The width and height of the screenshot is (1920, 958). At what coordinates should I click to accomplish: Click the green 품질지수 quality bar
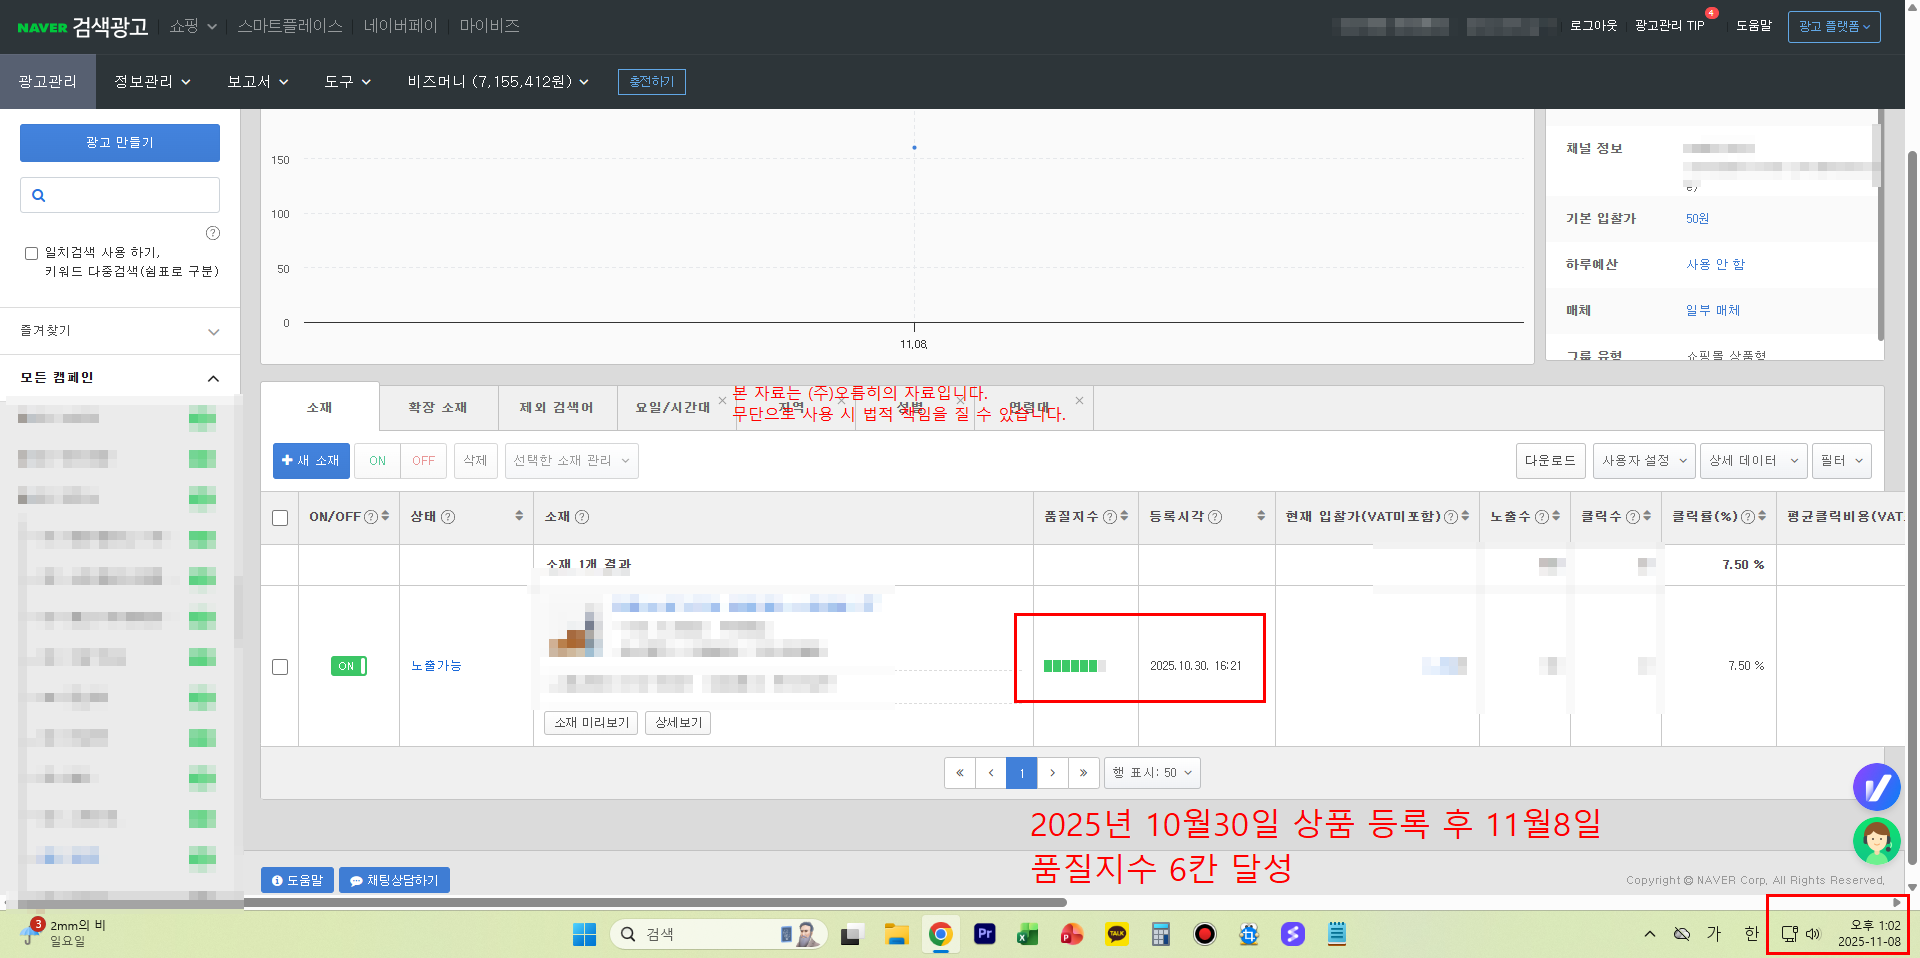click(1073, 664)
